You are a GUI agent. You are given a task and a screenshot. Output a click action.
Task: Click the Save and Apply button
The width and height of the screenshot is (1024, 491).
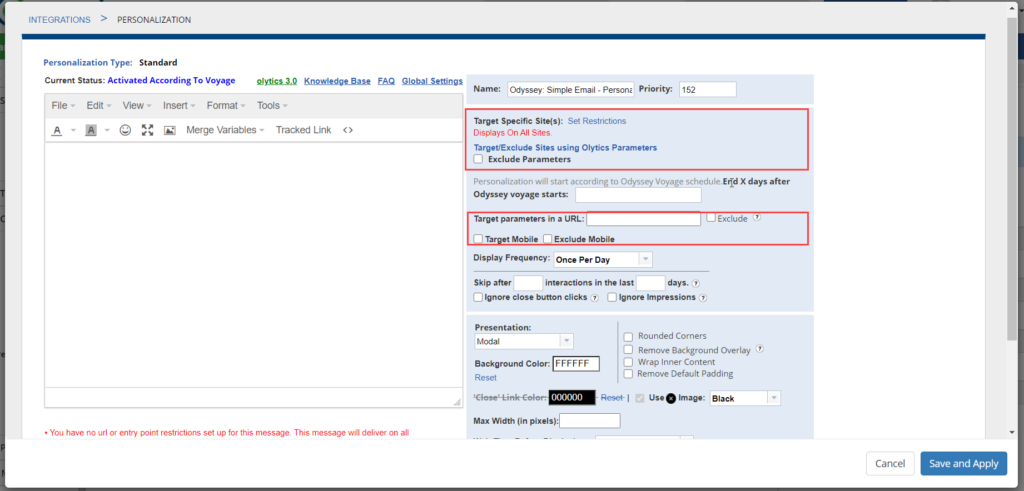[x=963, y=464]
